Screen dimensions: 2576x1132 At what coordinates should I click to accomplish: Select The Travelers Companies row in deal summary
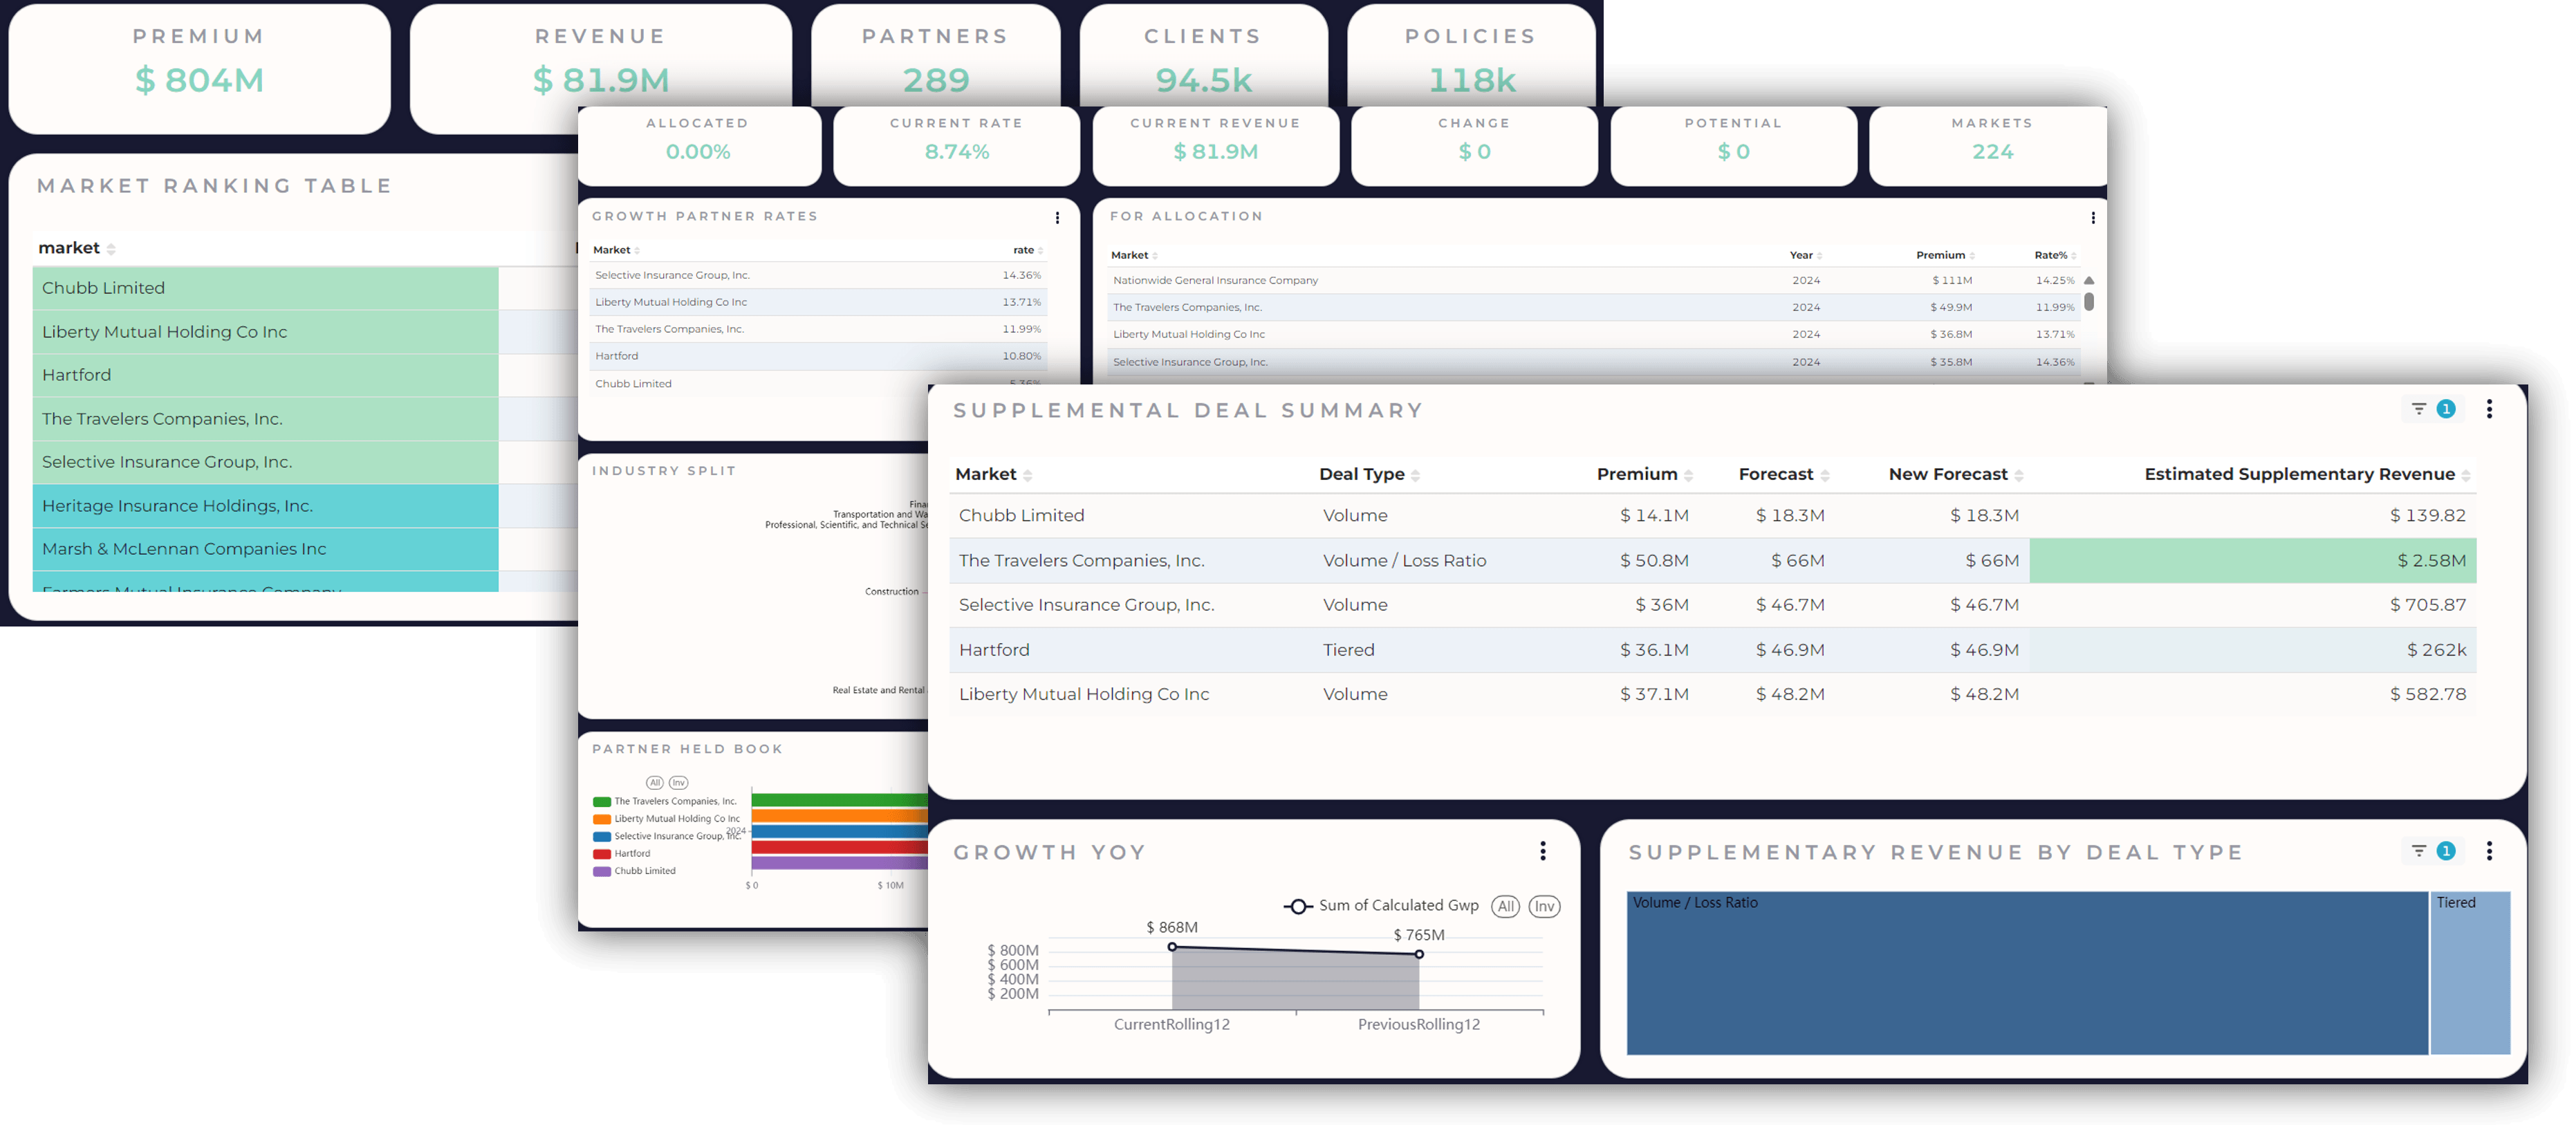[x=1712, y=561]
